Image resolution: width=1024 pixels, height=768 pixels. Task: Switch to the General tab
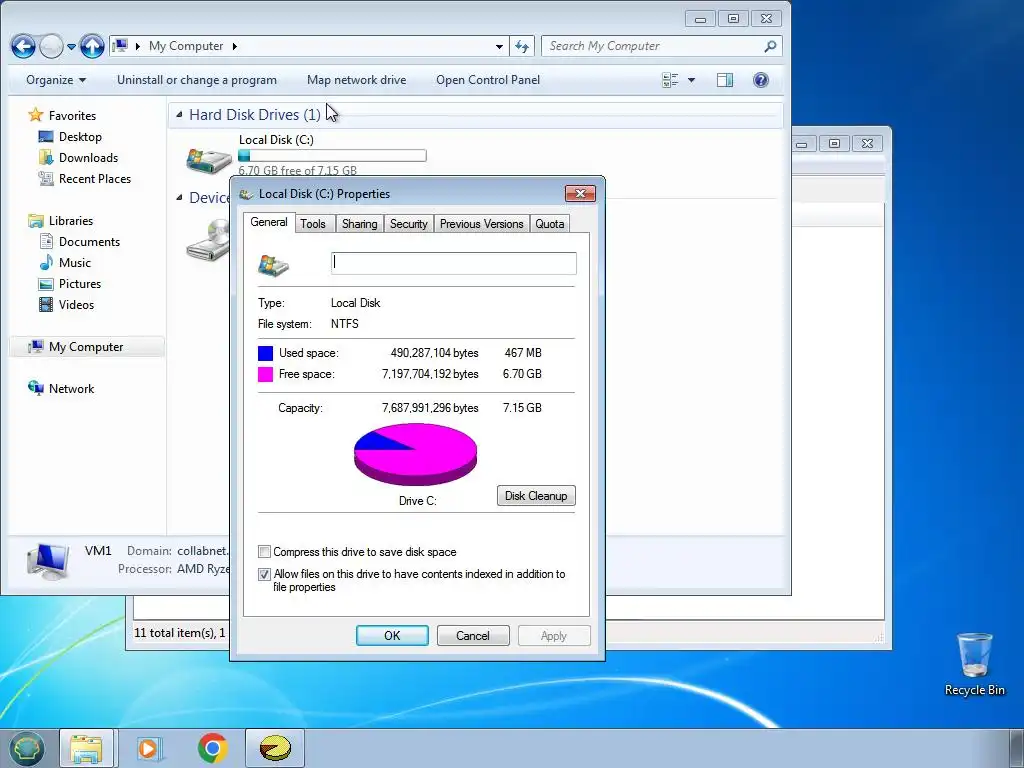point(268,222)
